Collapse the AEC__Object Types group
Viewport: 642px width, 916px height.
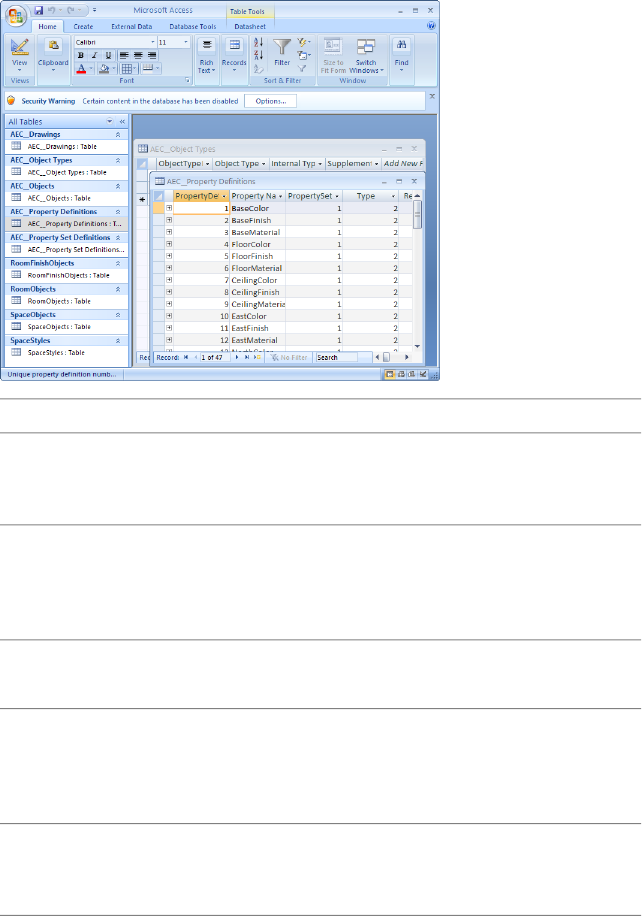(117, 160)
